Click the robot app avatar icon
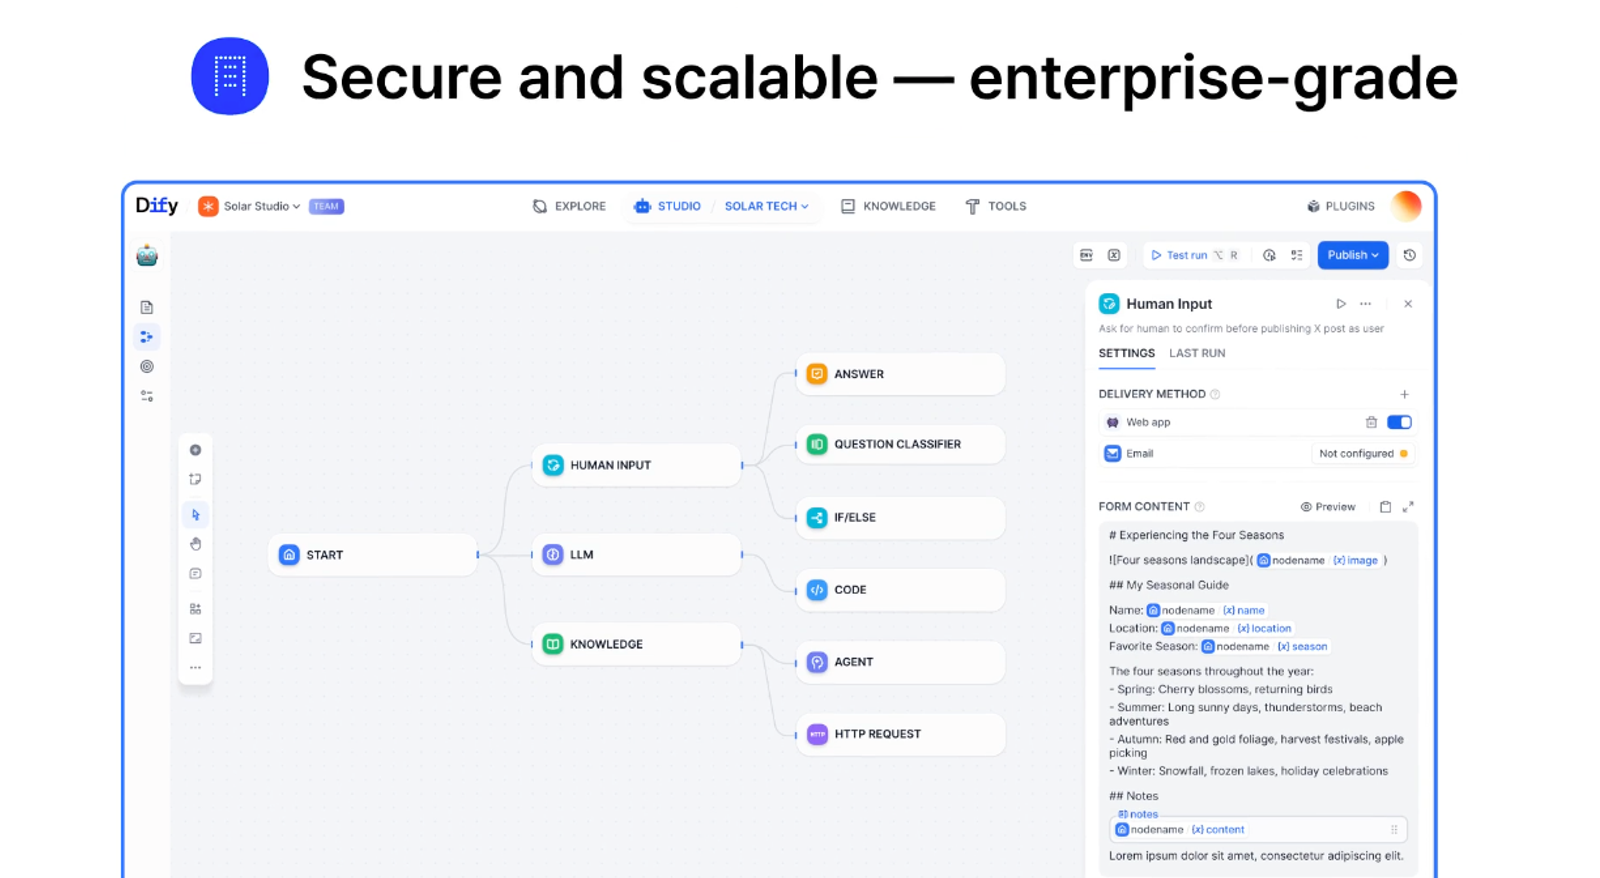1600x878 pixels. pyautogui.click(x=147, y=256)
